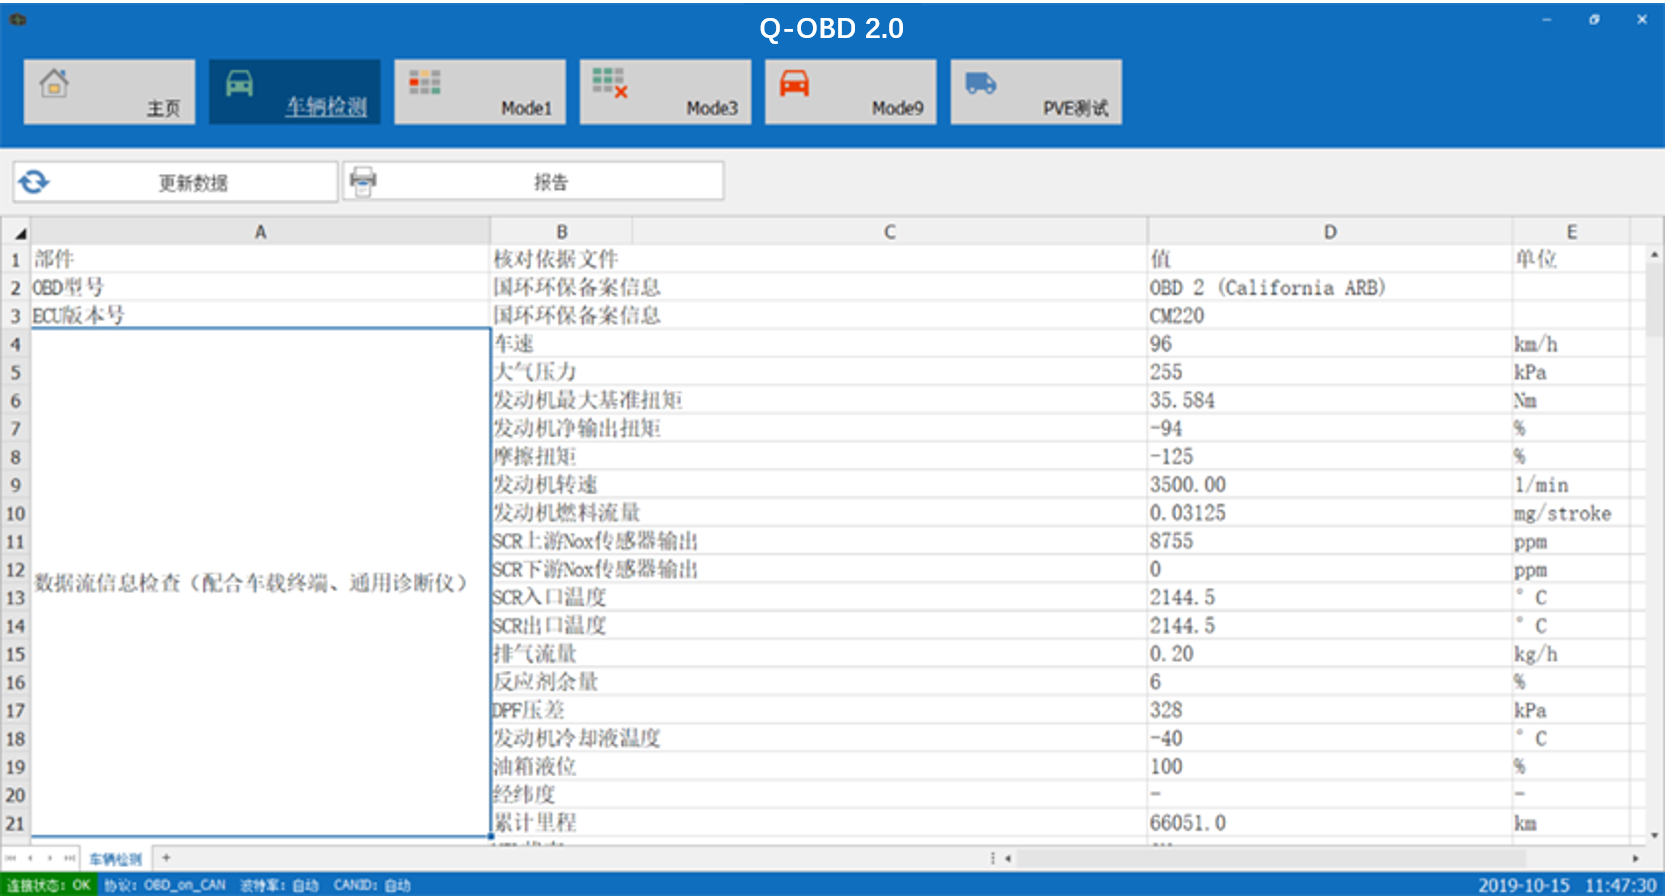Click the 更新数据 update data button
This screenshot has width=1665, height=896.
tap(175, 182)
